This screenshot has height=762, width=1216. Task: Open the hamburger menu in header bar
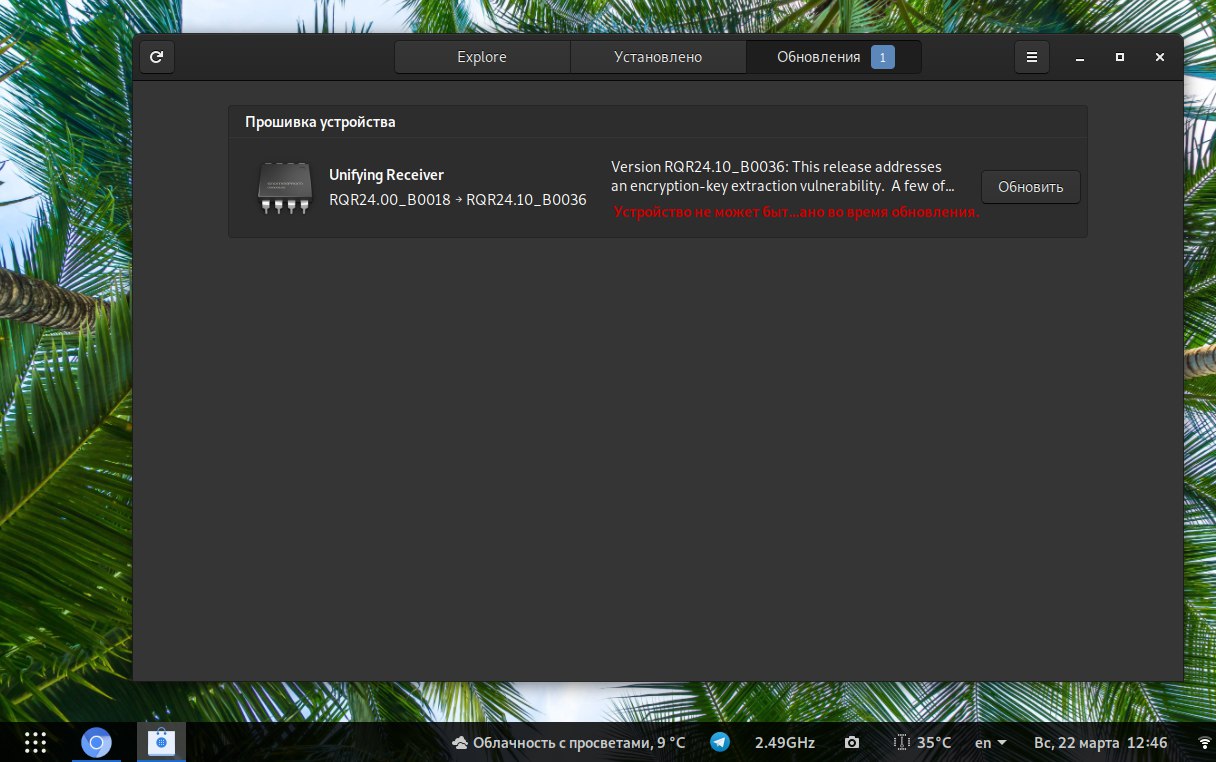(1032, 57)
